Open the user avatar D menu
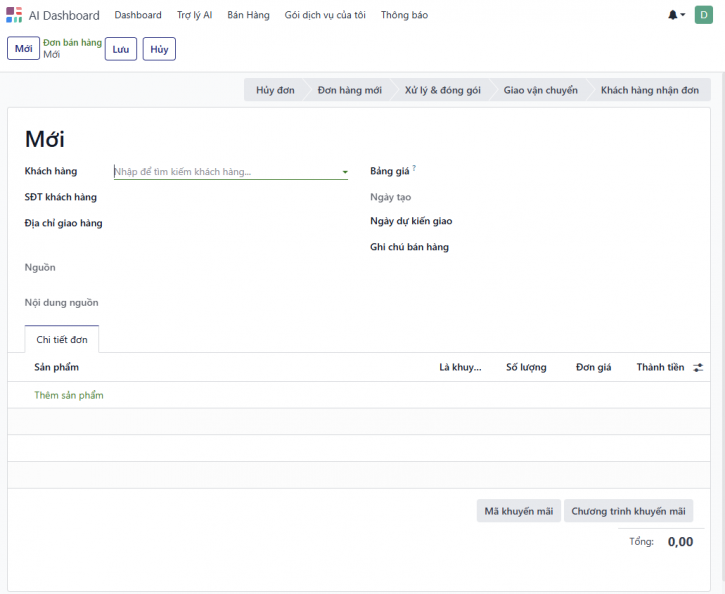This screenshot has width=725, height=594. point(704,15)
